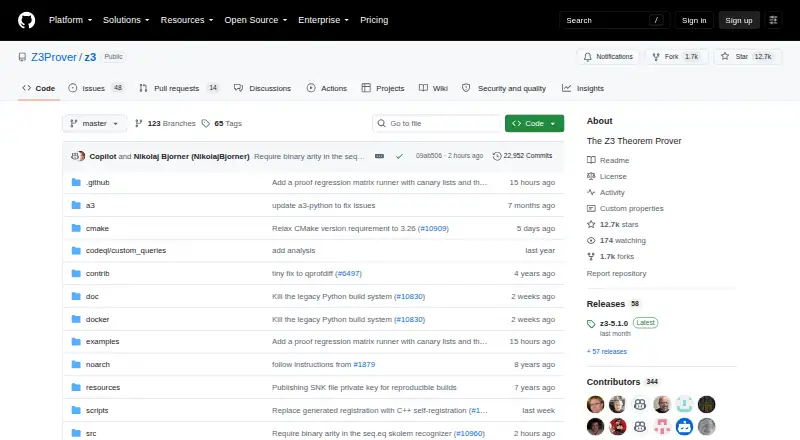
Task: Open the Insights tab
Action: click(583, 88)
